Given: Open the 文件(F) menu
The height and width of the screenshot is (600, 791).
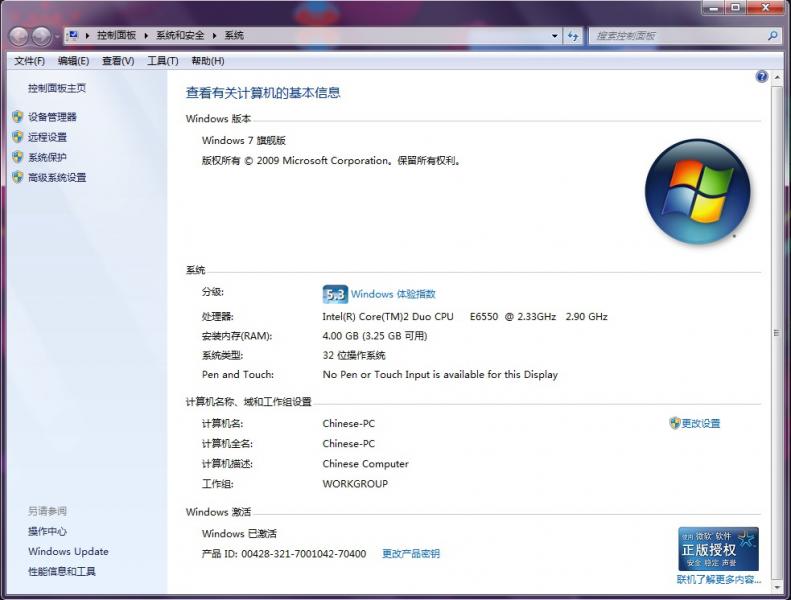Looking at the screenshot, I should [29, 61].
